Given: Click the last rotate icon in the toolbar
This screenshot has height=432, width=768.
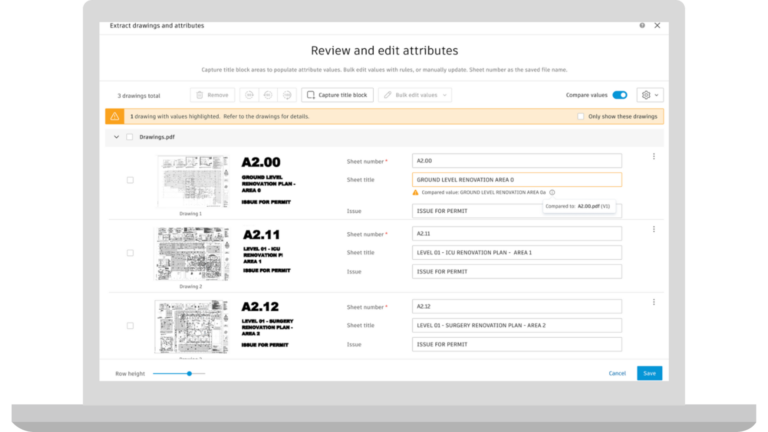Looking at the screenshot, I should point(287,95).
